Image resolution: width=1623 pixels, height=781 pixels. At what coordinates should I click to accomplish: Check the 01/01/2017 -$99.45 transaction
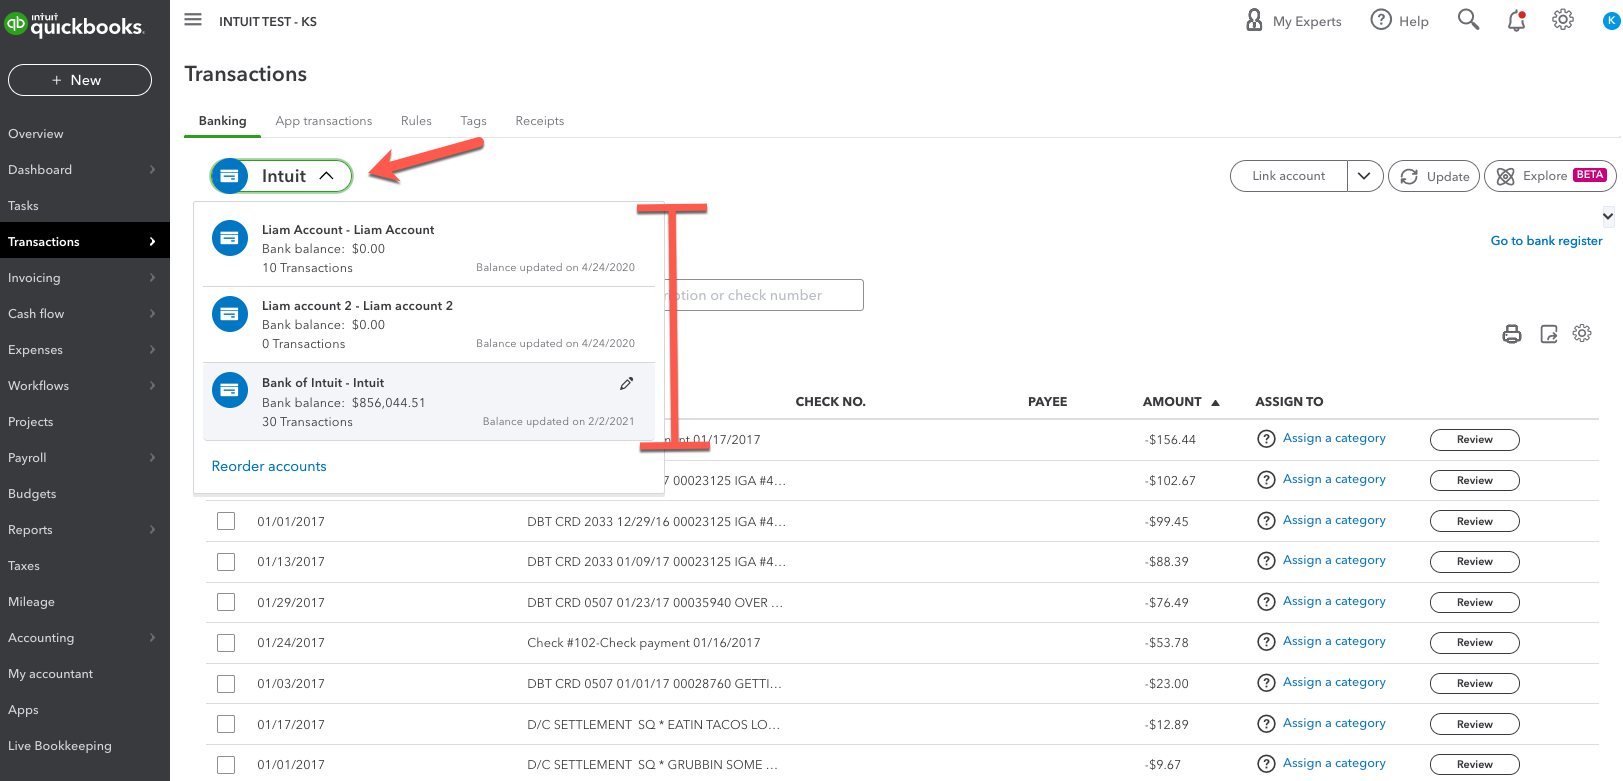click(226, 521)
